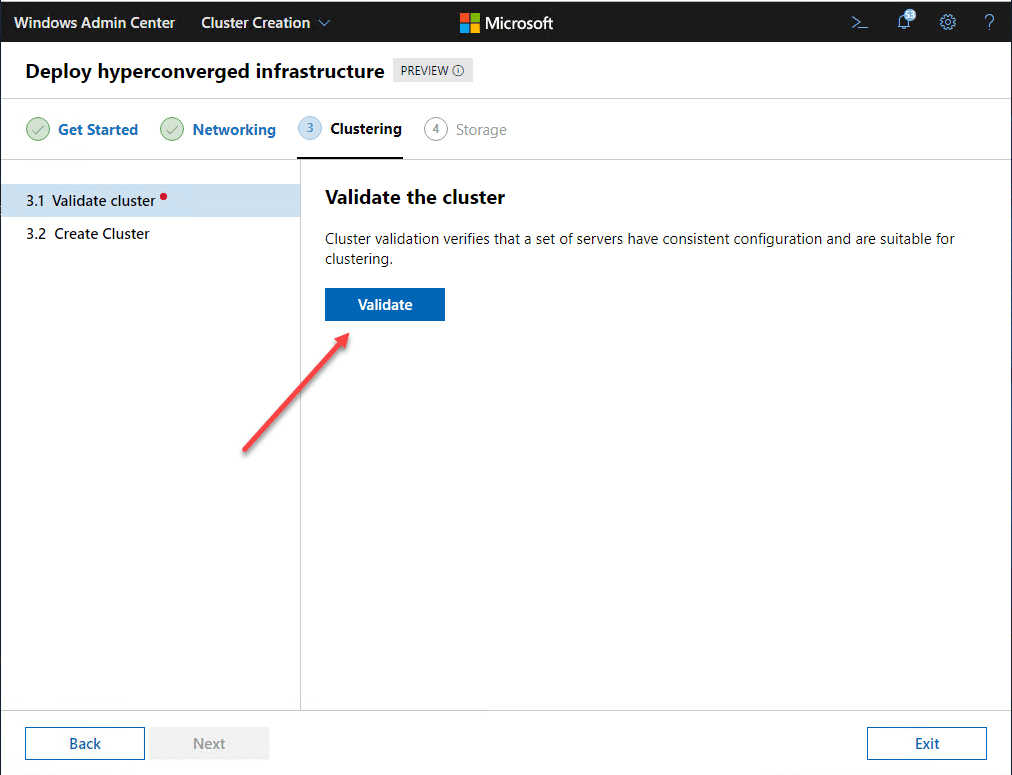This screenshot has height=775, width=1012.
Task: Open the Storage step tab
Action: 481,130
